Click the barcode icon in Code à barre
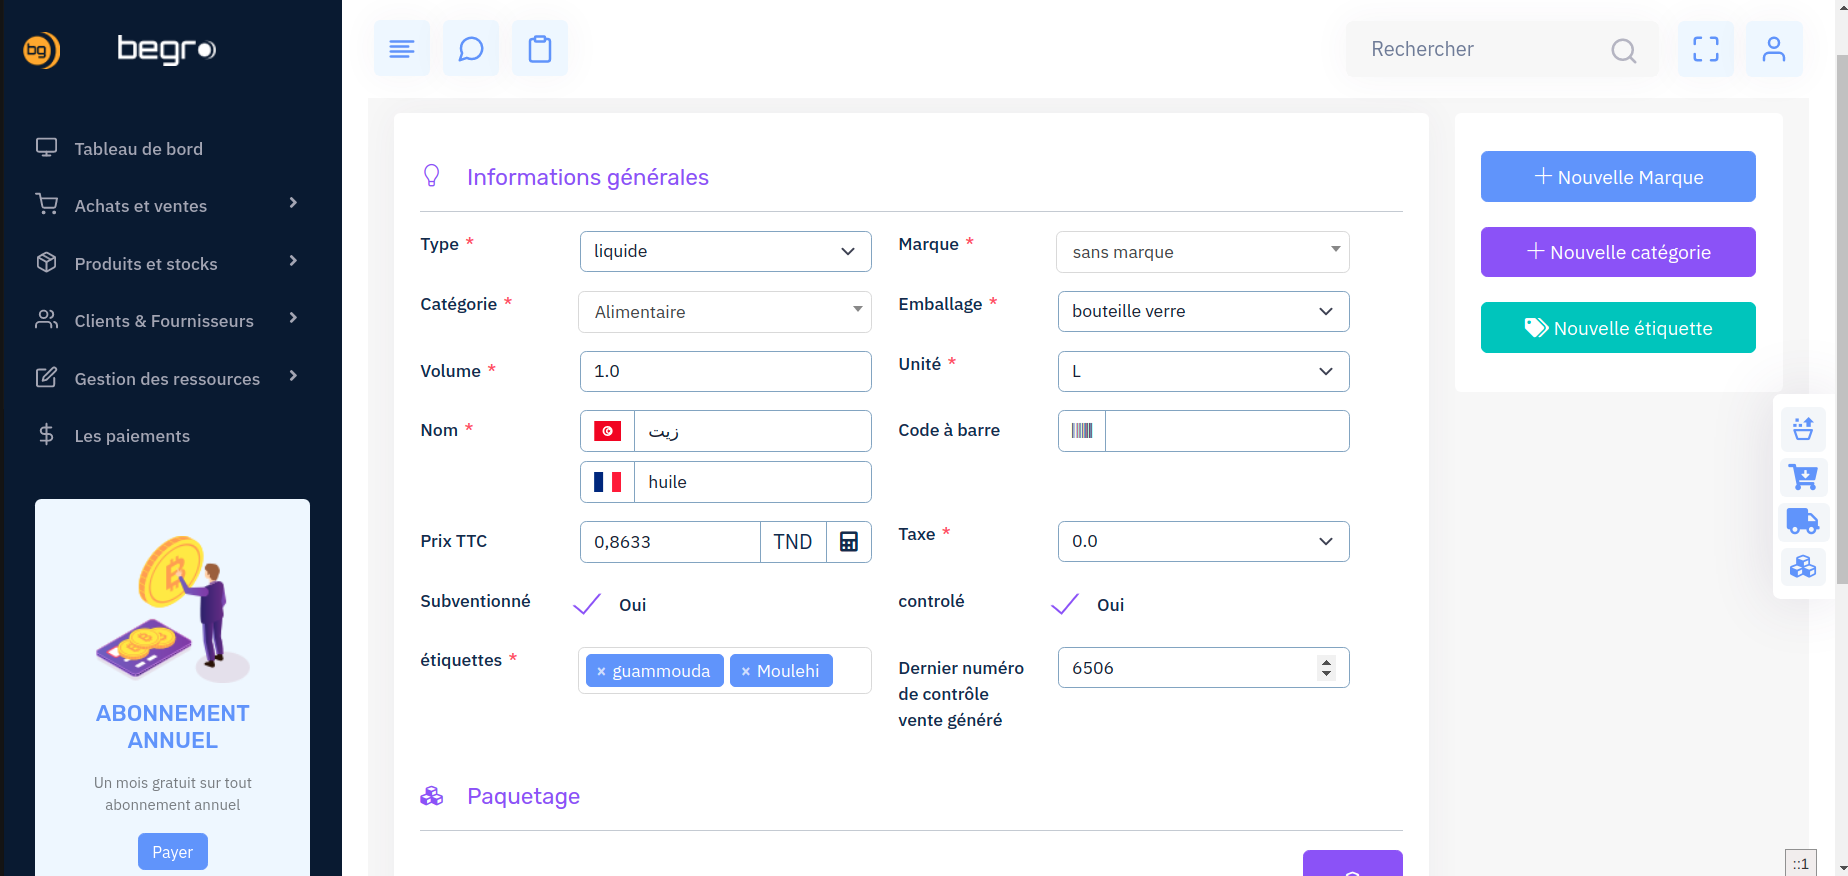1848x876 pixels. pyautogui.click(x=1082, y=431)
